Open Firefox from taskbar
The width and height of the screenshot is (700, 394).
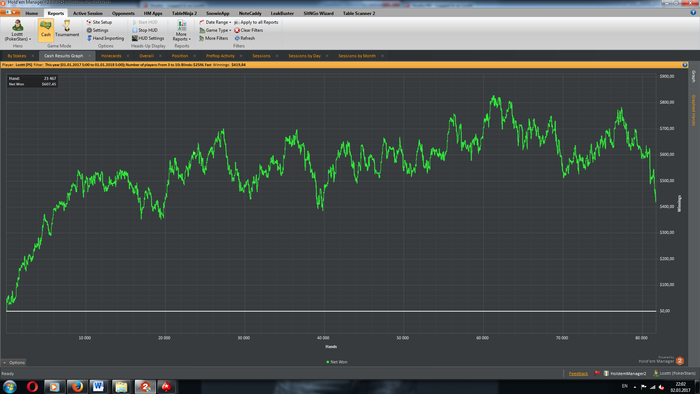[x=77, y=386]
